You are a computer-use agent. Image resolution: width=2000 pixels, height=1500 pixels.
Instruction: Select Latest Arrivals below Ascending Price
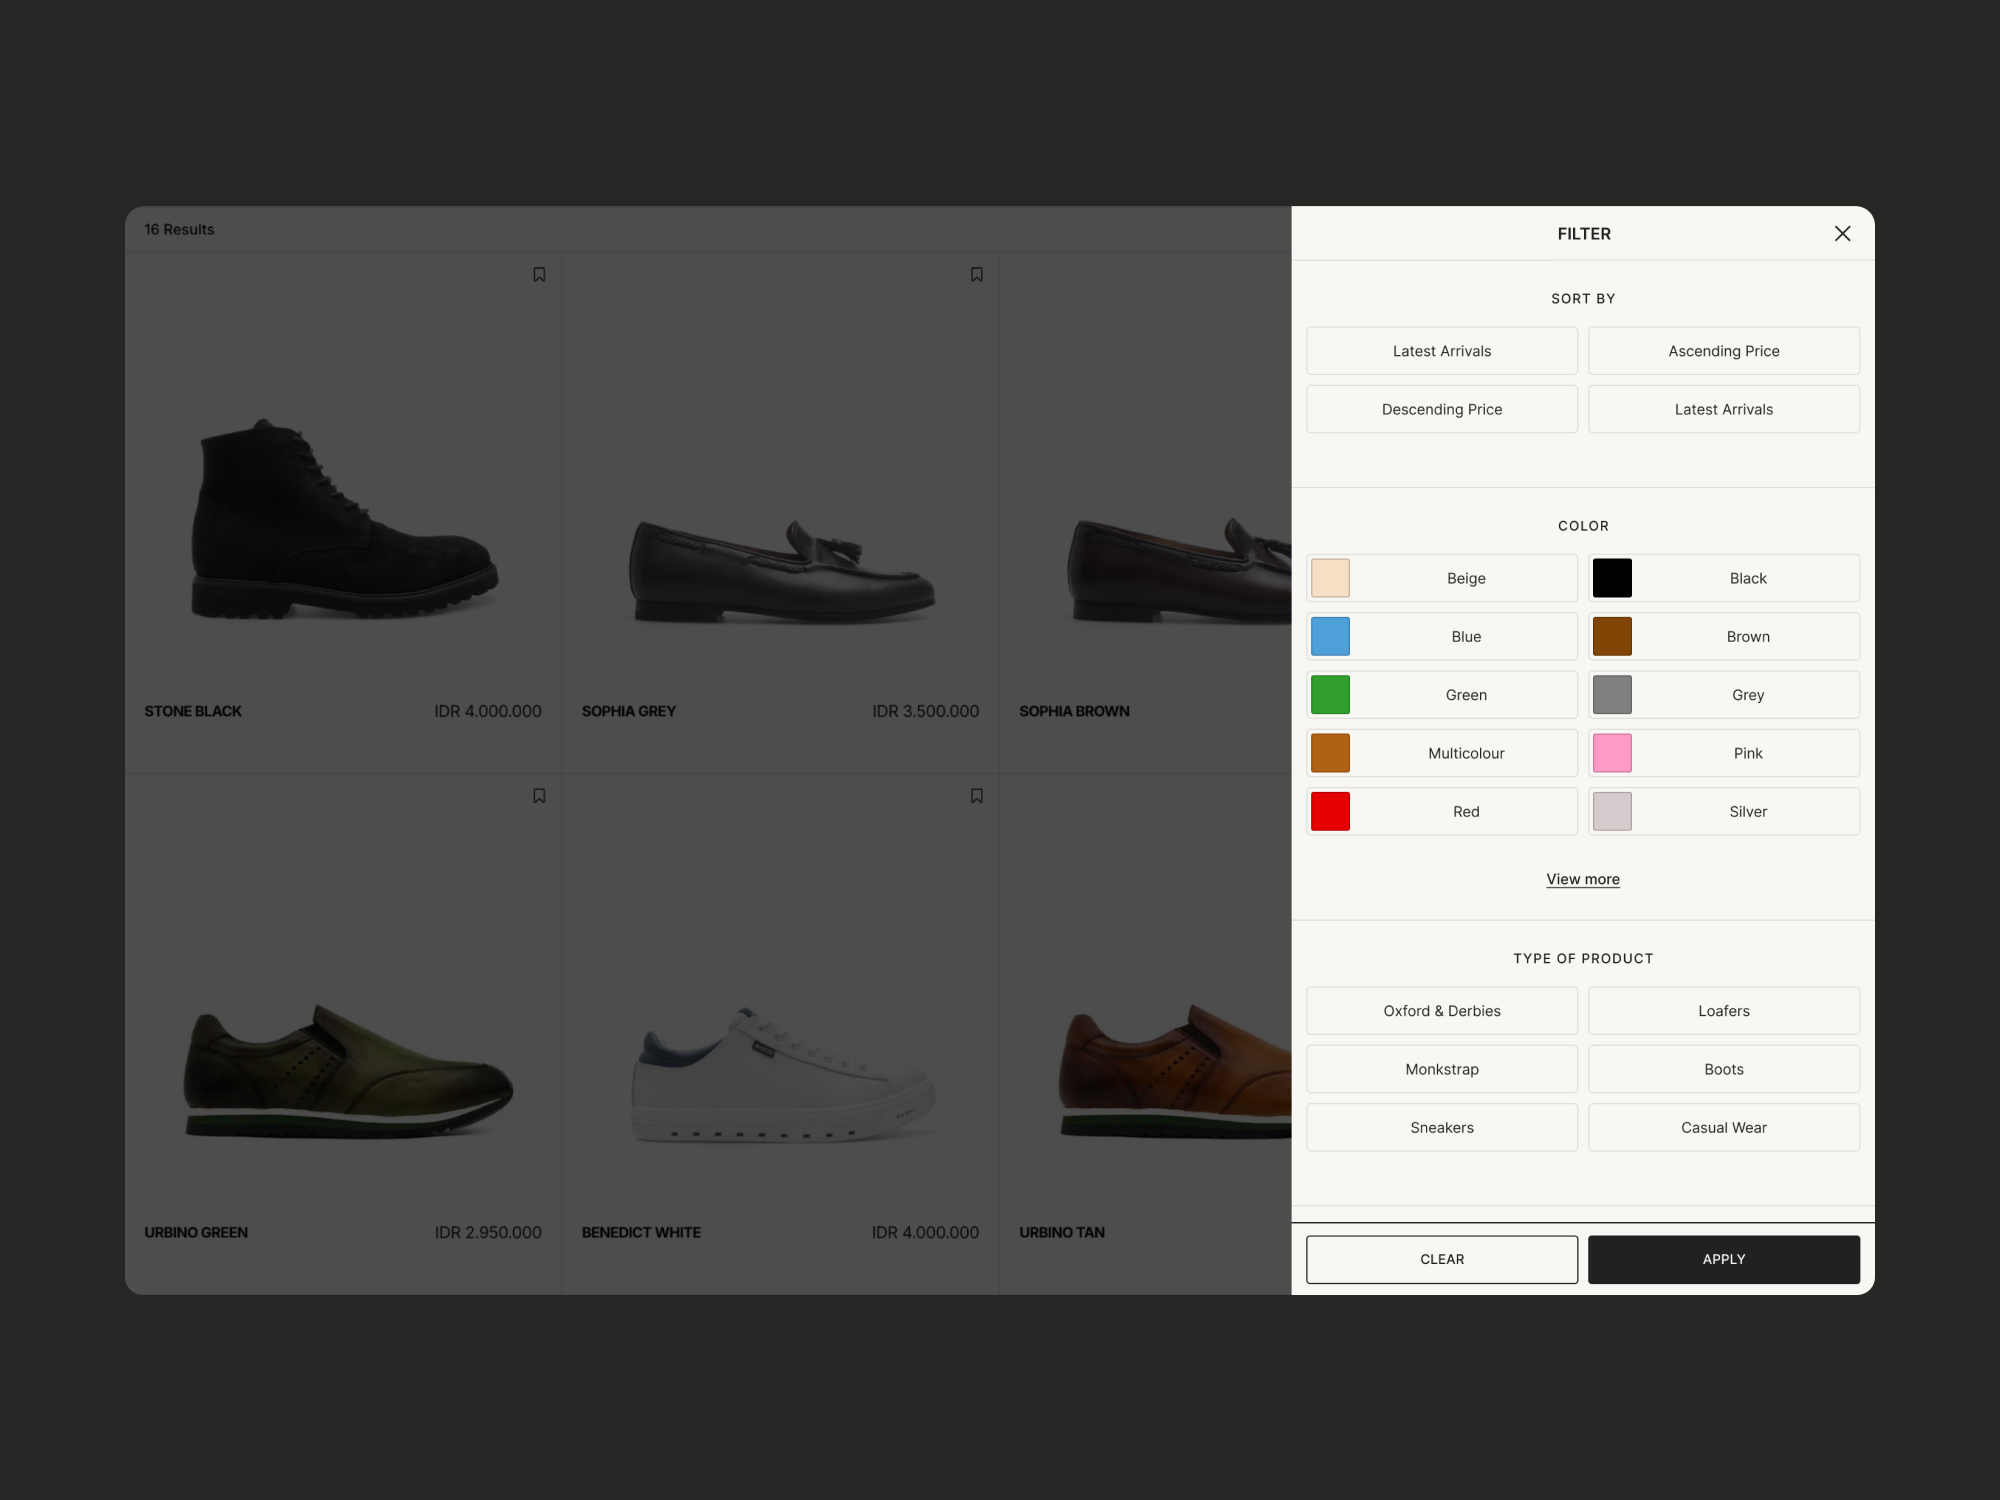[x=1724, y=409]
